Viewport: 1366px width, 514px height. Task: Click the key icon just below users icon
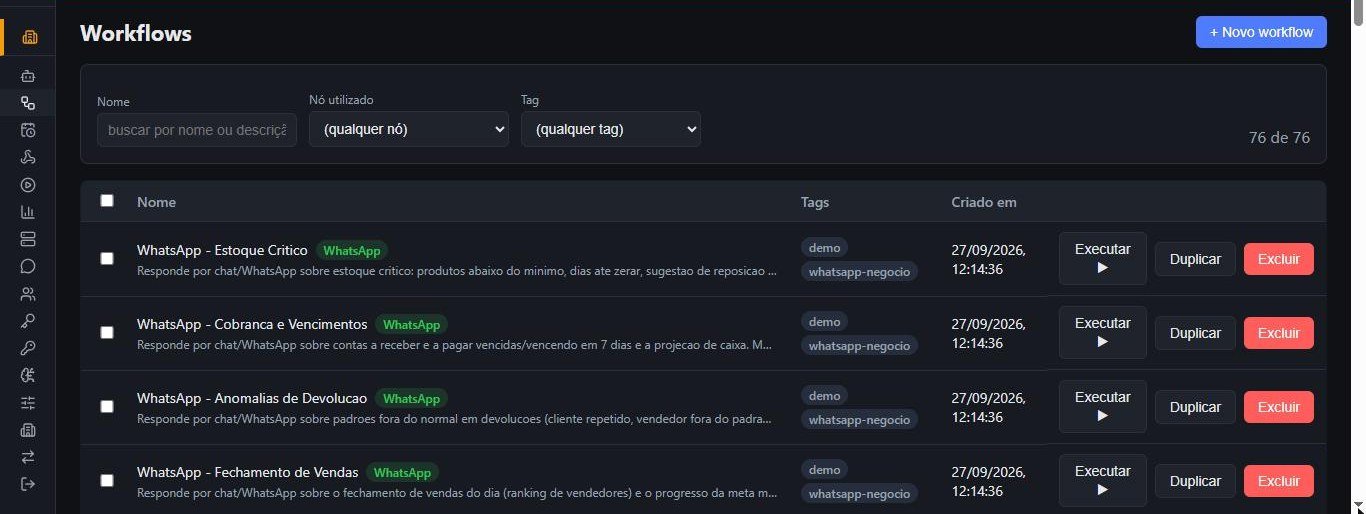(28, 321)
